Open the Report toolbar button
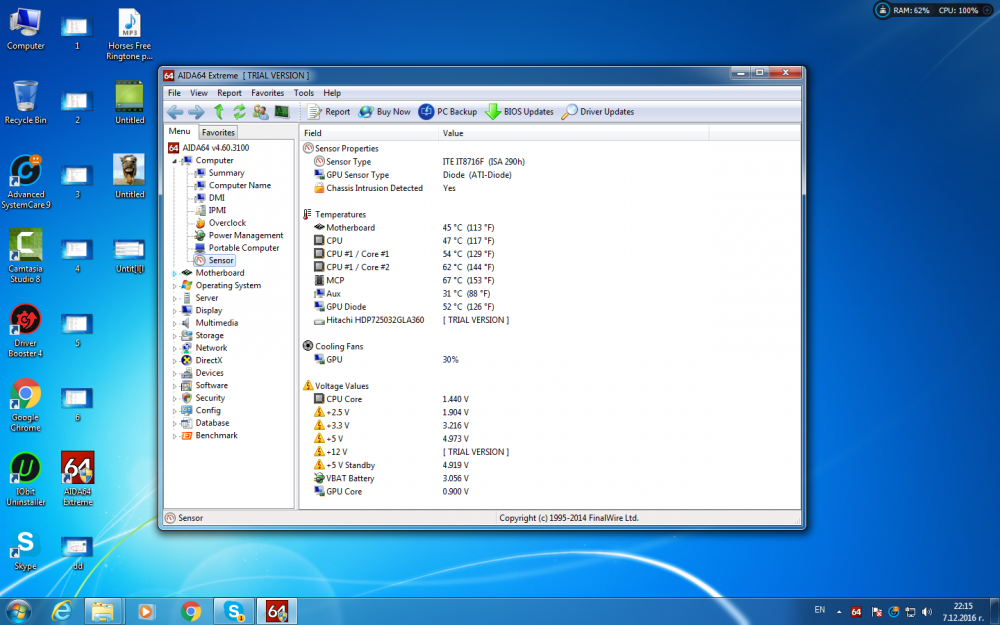 click(x=329, y=112)
